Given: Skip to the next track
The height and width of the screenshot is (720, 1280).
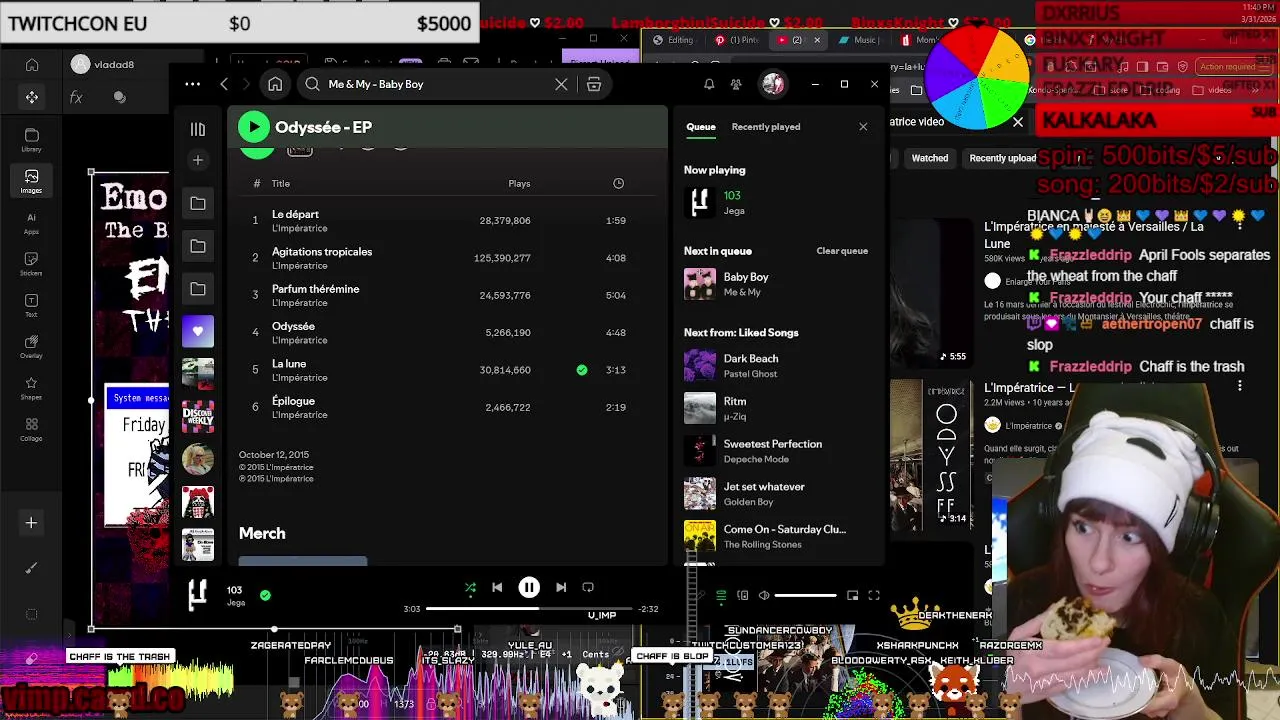Looking at the screenshot, I should tap(561, 588).
